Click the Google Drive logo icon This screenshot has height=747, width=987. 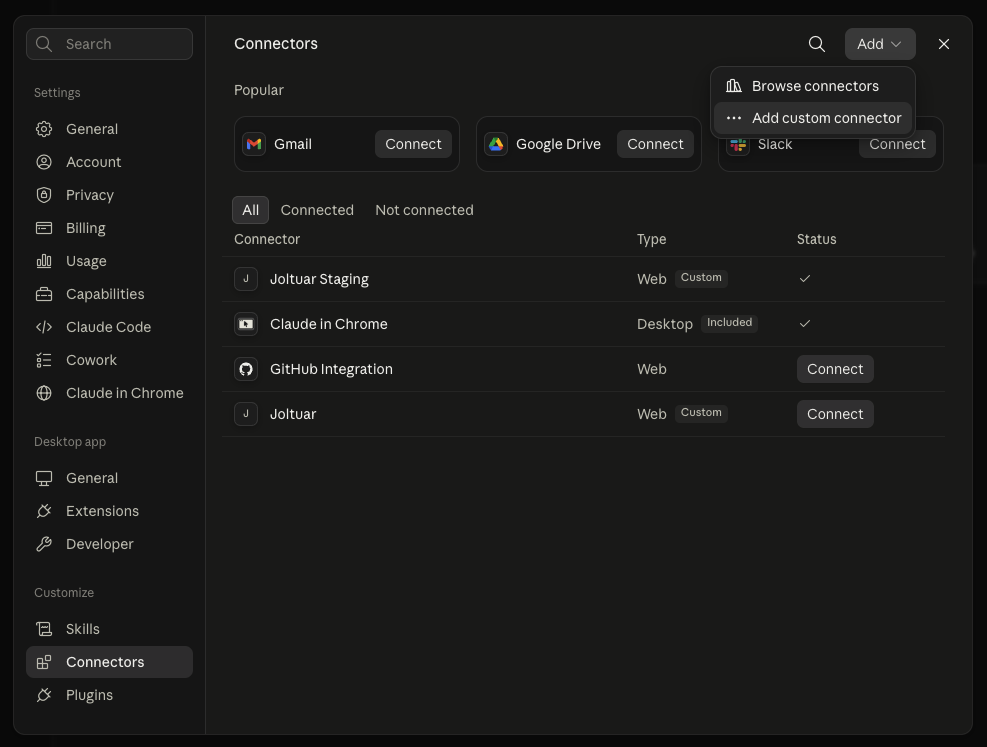click(496, 144)
